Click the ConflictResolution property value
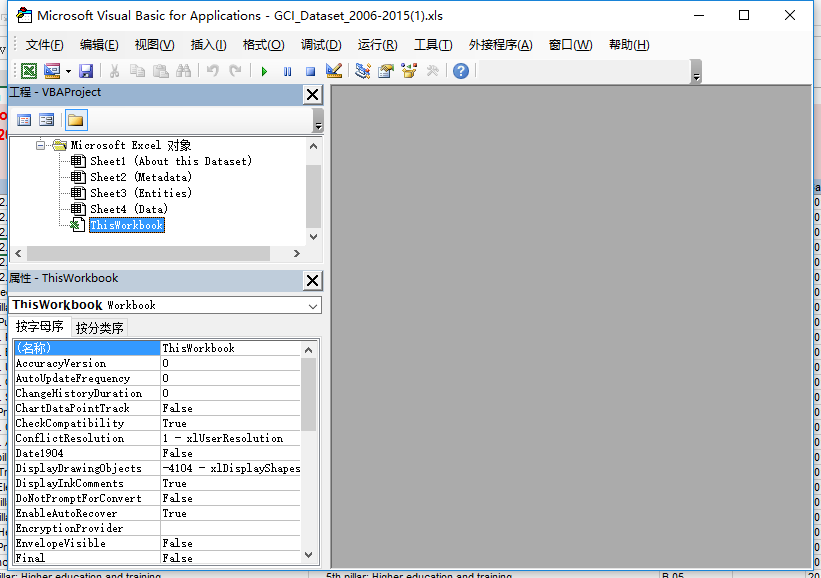Viewport: 821px width, 578px height. (x=230, y=438)
